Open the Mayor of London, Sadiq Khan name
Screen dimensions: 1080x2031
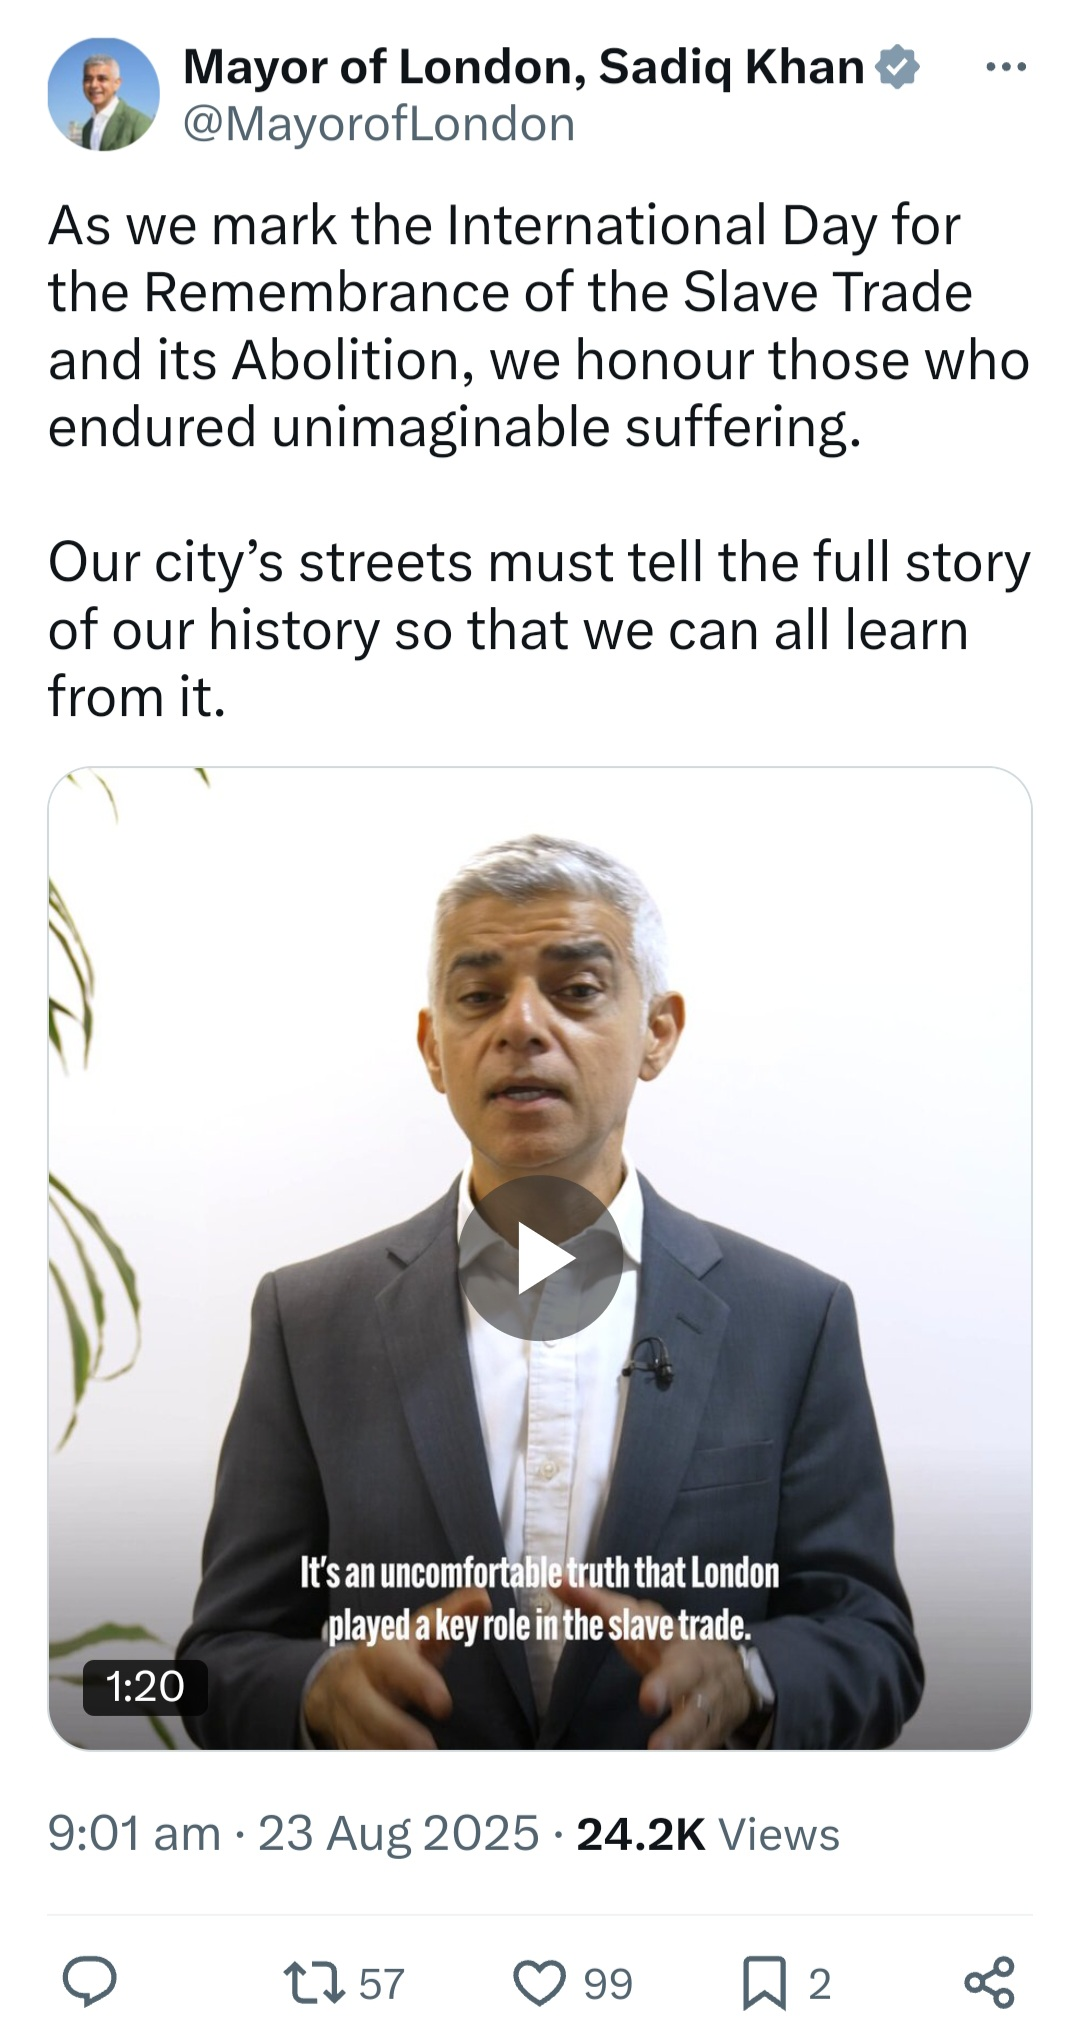(524, 67)
